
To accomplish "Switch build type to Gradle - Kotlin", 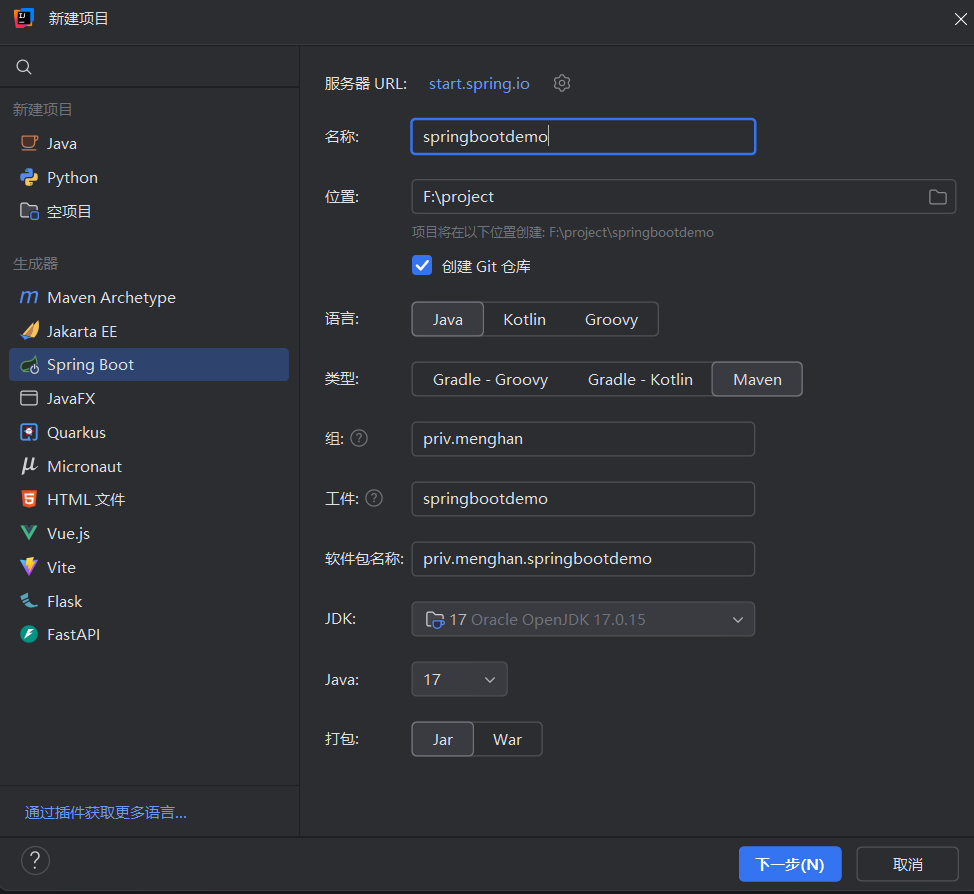I will coord(640,379).
